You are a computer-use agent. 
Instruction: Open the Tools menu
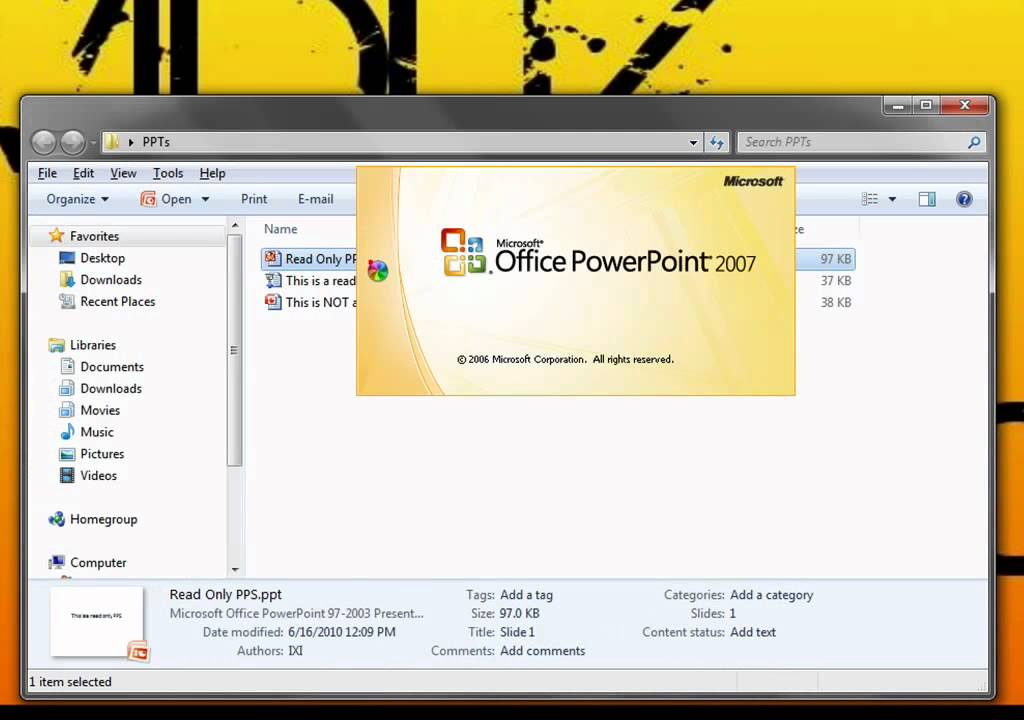(x=168, y=173)
